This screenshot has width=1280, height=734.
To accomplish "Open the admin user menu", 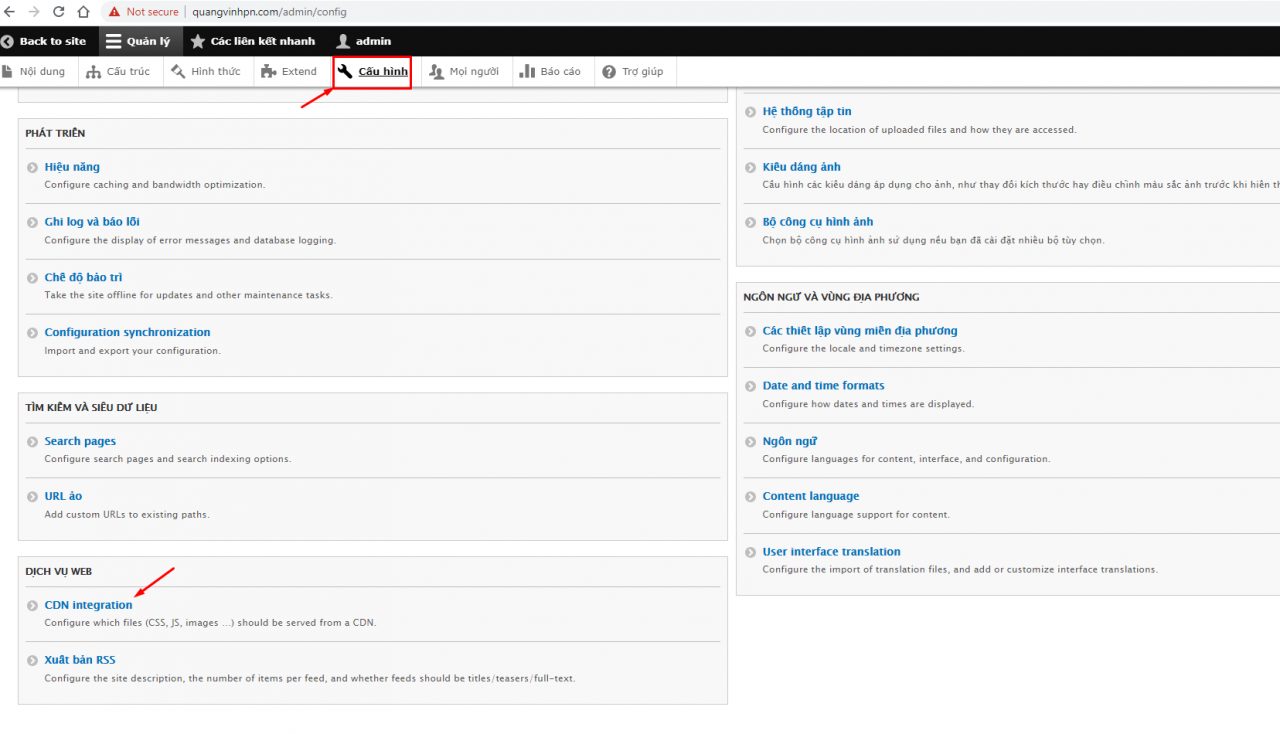I will [363, 41].
